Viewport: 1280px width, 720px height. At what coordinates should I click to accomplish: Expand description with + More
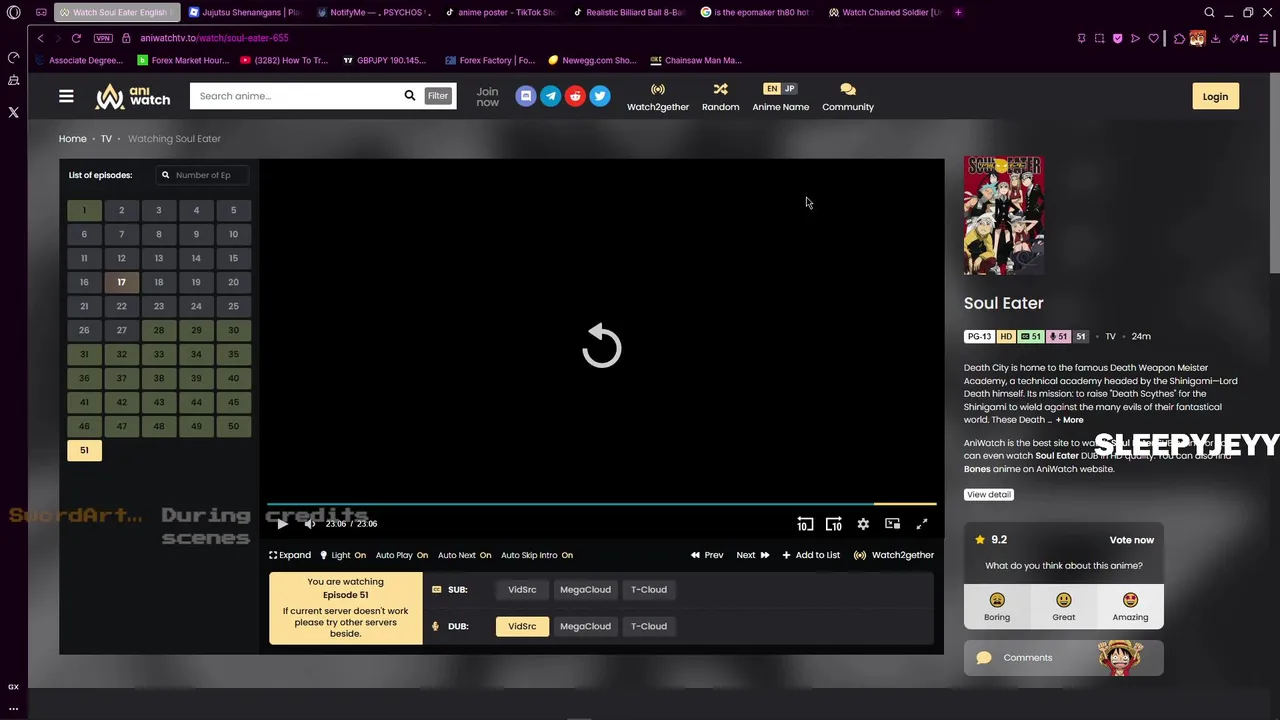tap(1069, 420)
